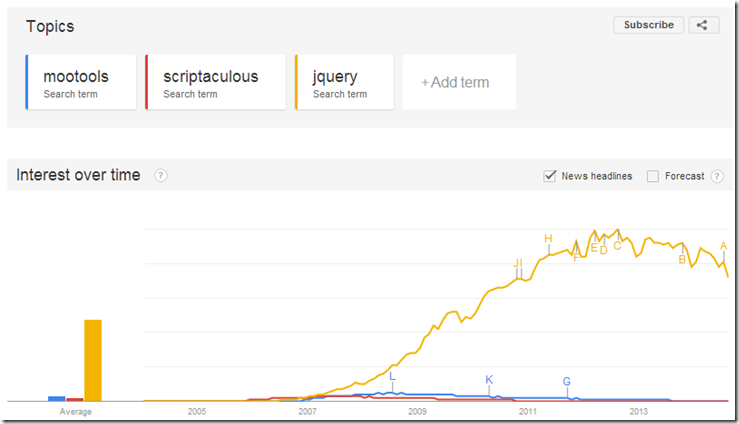The height and width of the screenshot is (424, 739).
Task: Click news headline marker H
Action: [548, 238]
